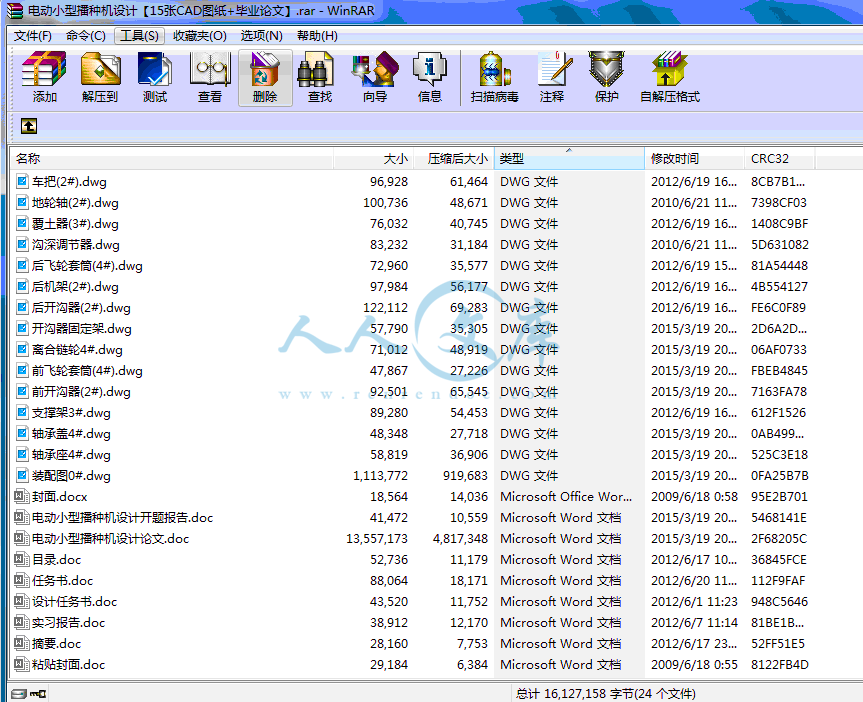The width and height of the screenshot is (863, 702).
Task: Select the 装配图0#.dwg file icon
Action: [22, 475]
